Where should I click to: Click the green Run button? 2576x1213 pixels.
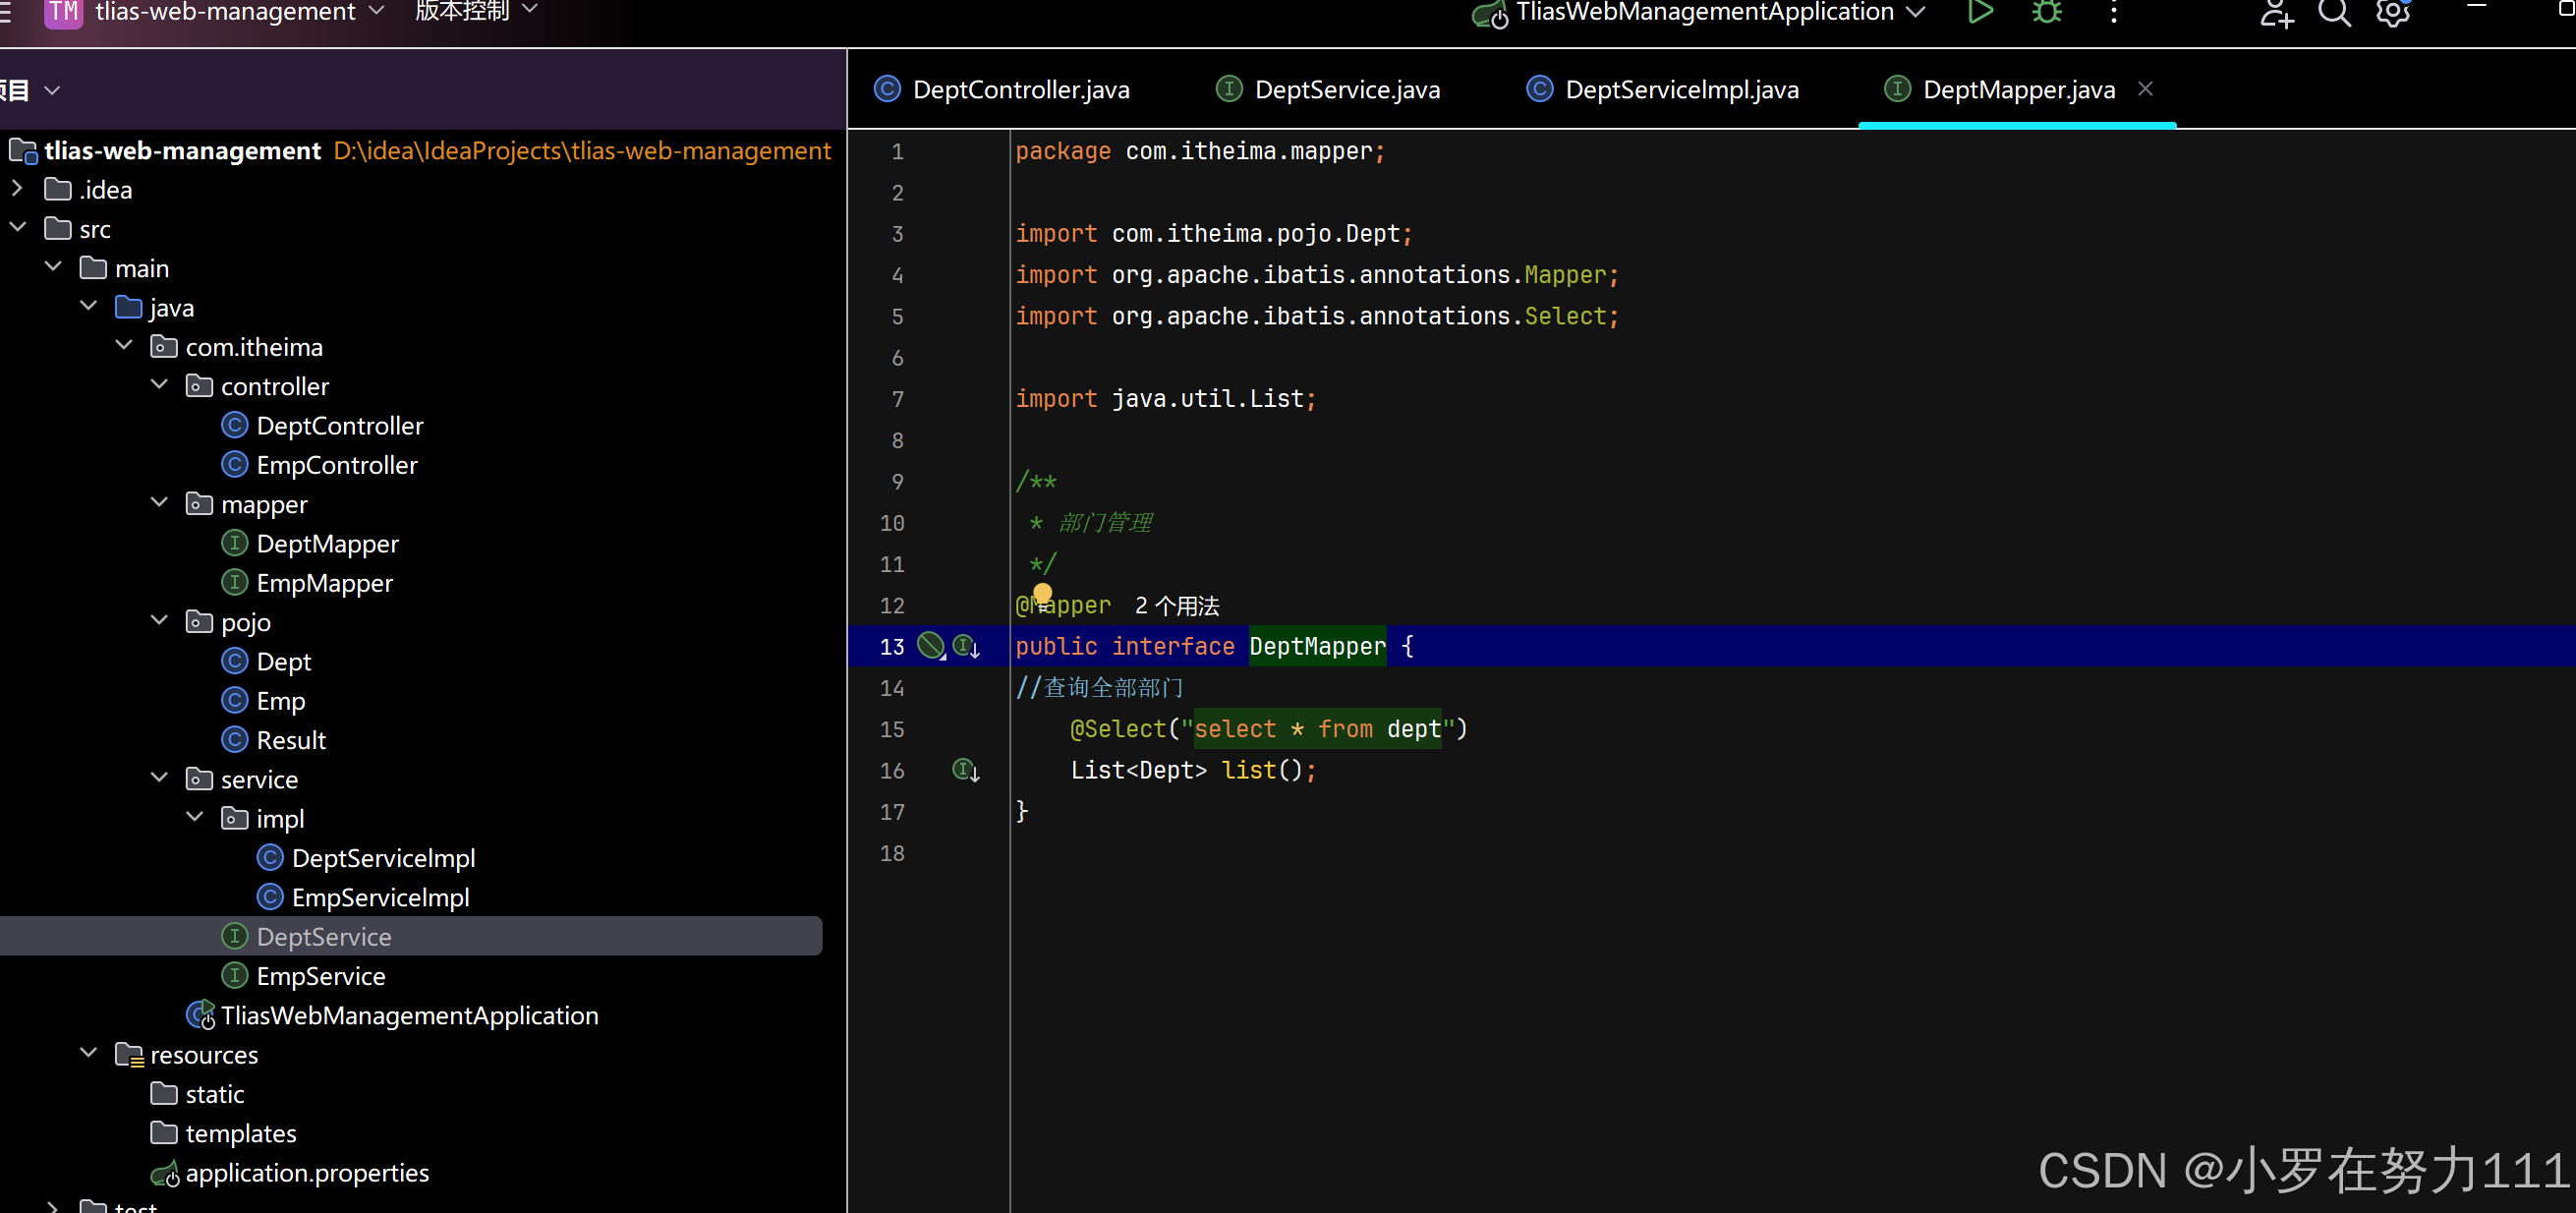point(1979,12)
